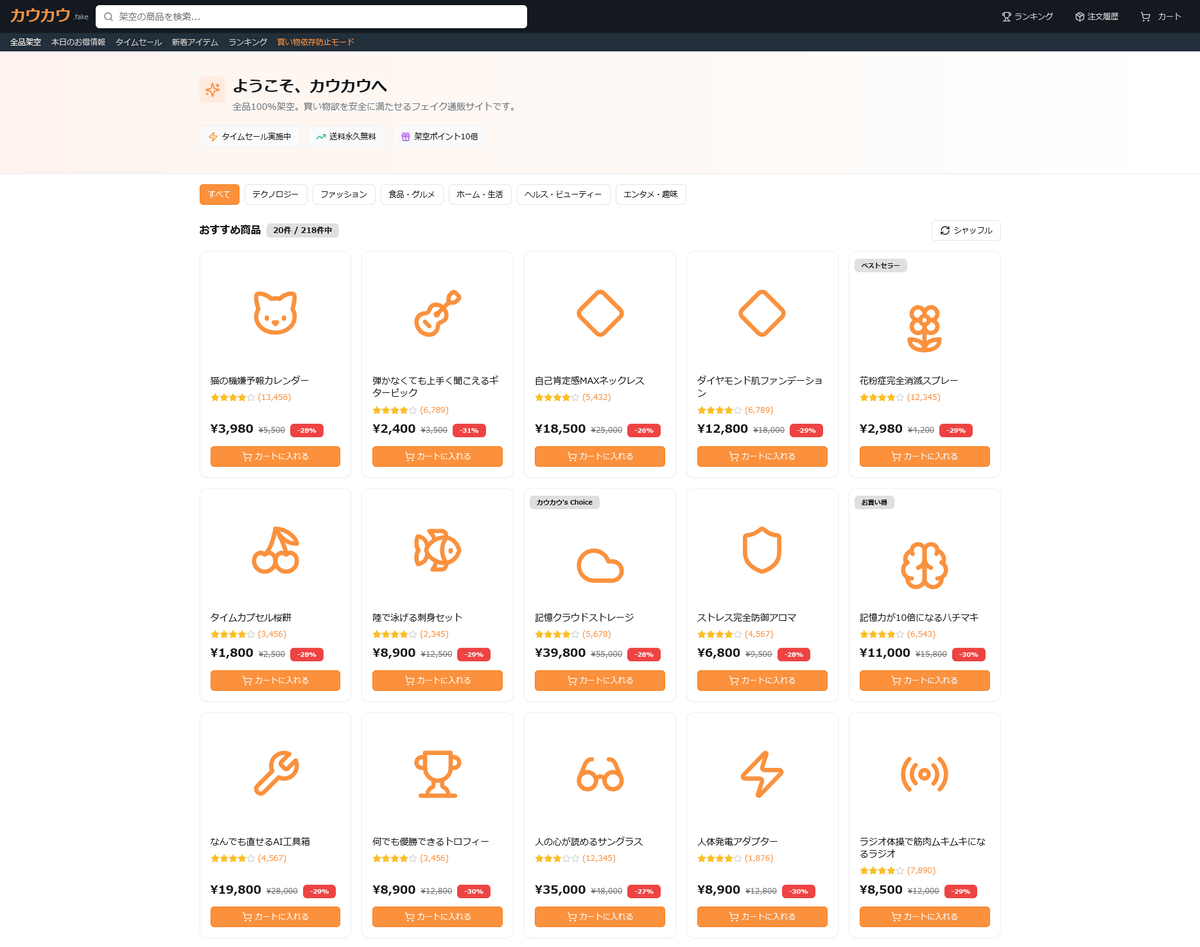Choose the ヘルス・ビューティー category chip
This screenshot has height=947, width=1200.
pyautogui.click(x=563, y=194)
